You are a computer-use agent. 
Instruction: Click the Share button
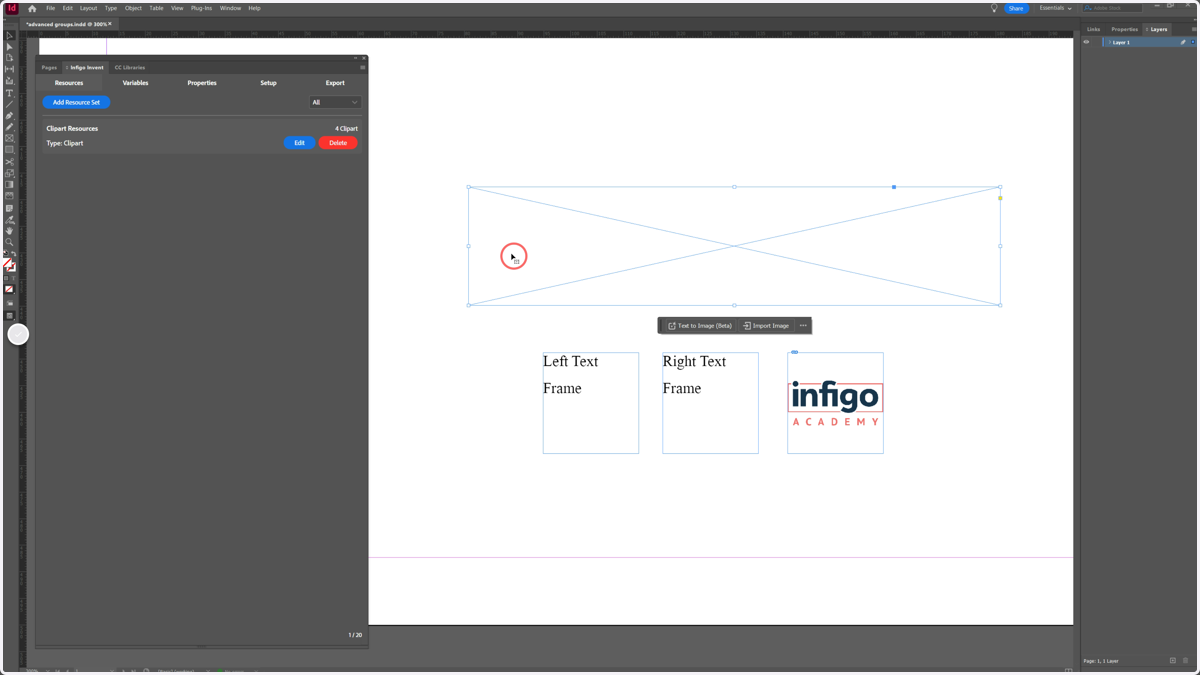1016,8
